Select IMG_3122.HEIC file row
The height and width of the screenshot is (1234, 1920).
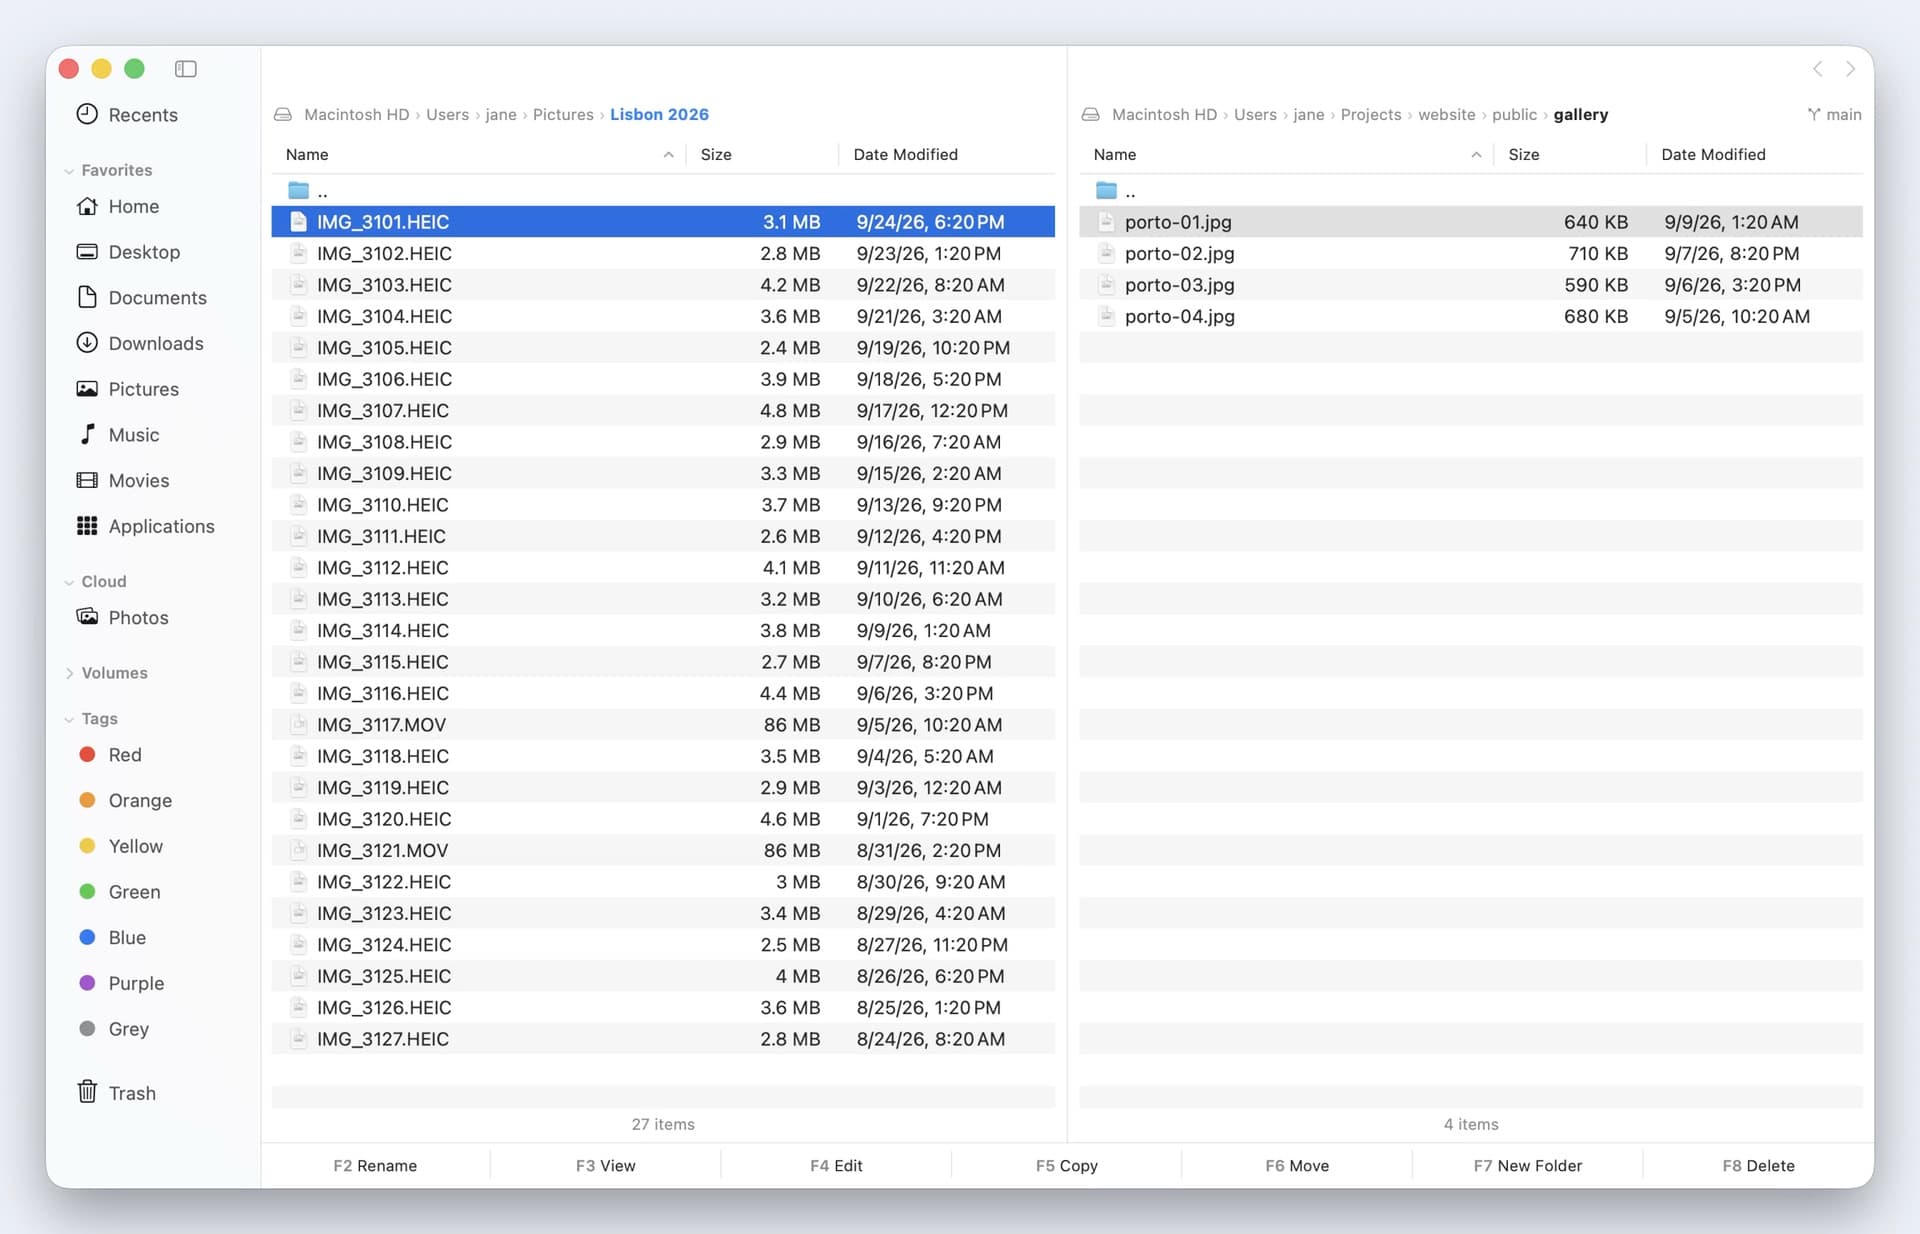663,881
